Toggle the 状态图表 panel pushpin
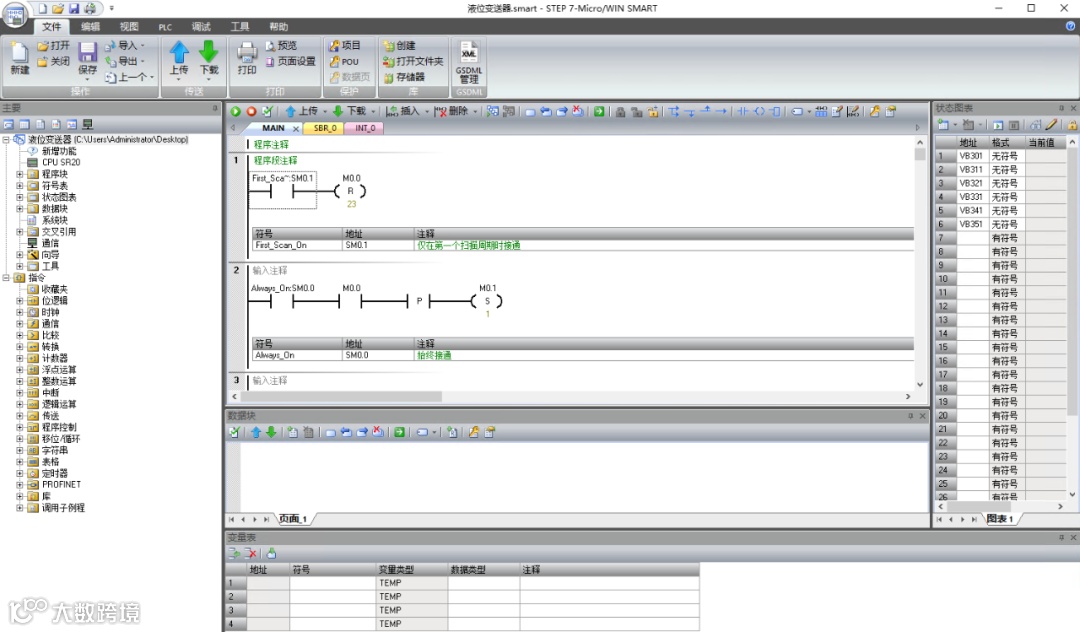 pos(1061,108)
